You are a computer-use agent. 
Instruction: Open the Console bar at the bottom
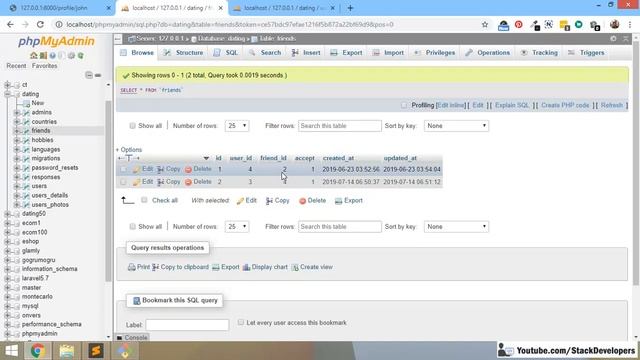(x=132, y=338)
